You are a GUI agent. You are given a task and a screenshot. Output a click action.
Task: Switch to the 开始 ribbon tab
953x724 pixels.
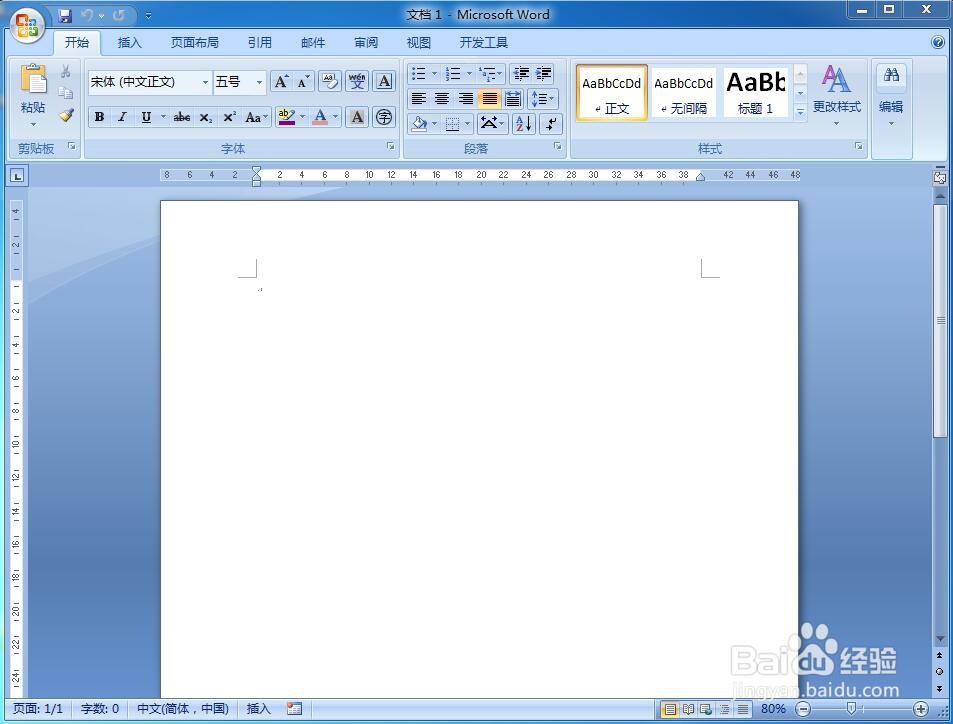(77, 43)
